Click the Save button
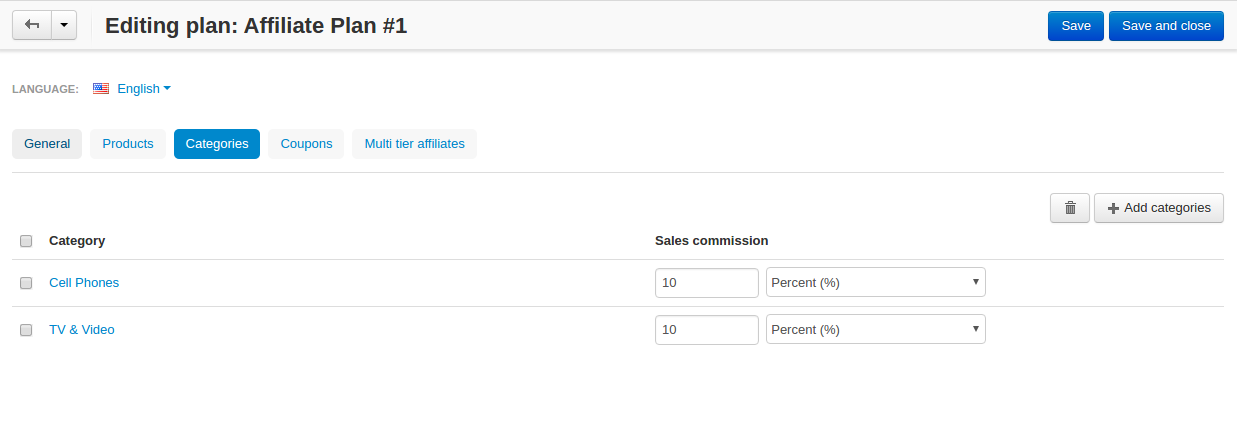 tap(1076, 26)
